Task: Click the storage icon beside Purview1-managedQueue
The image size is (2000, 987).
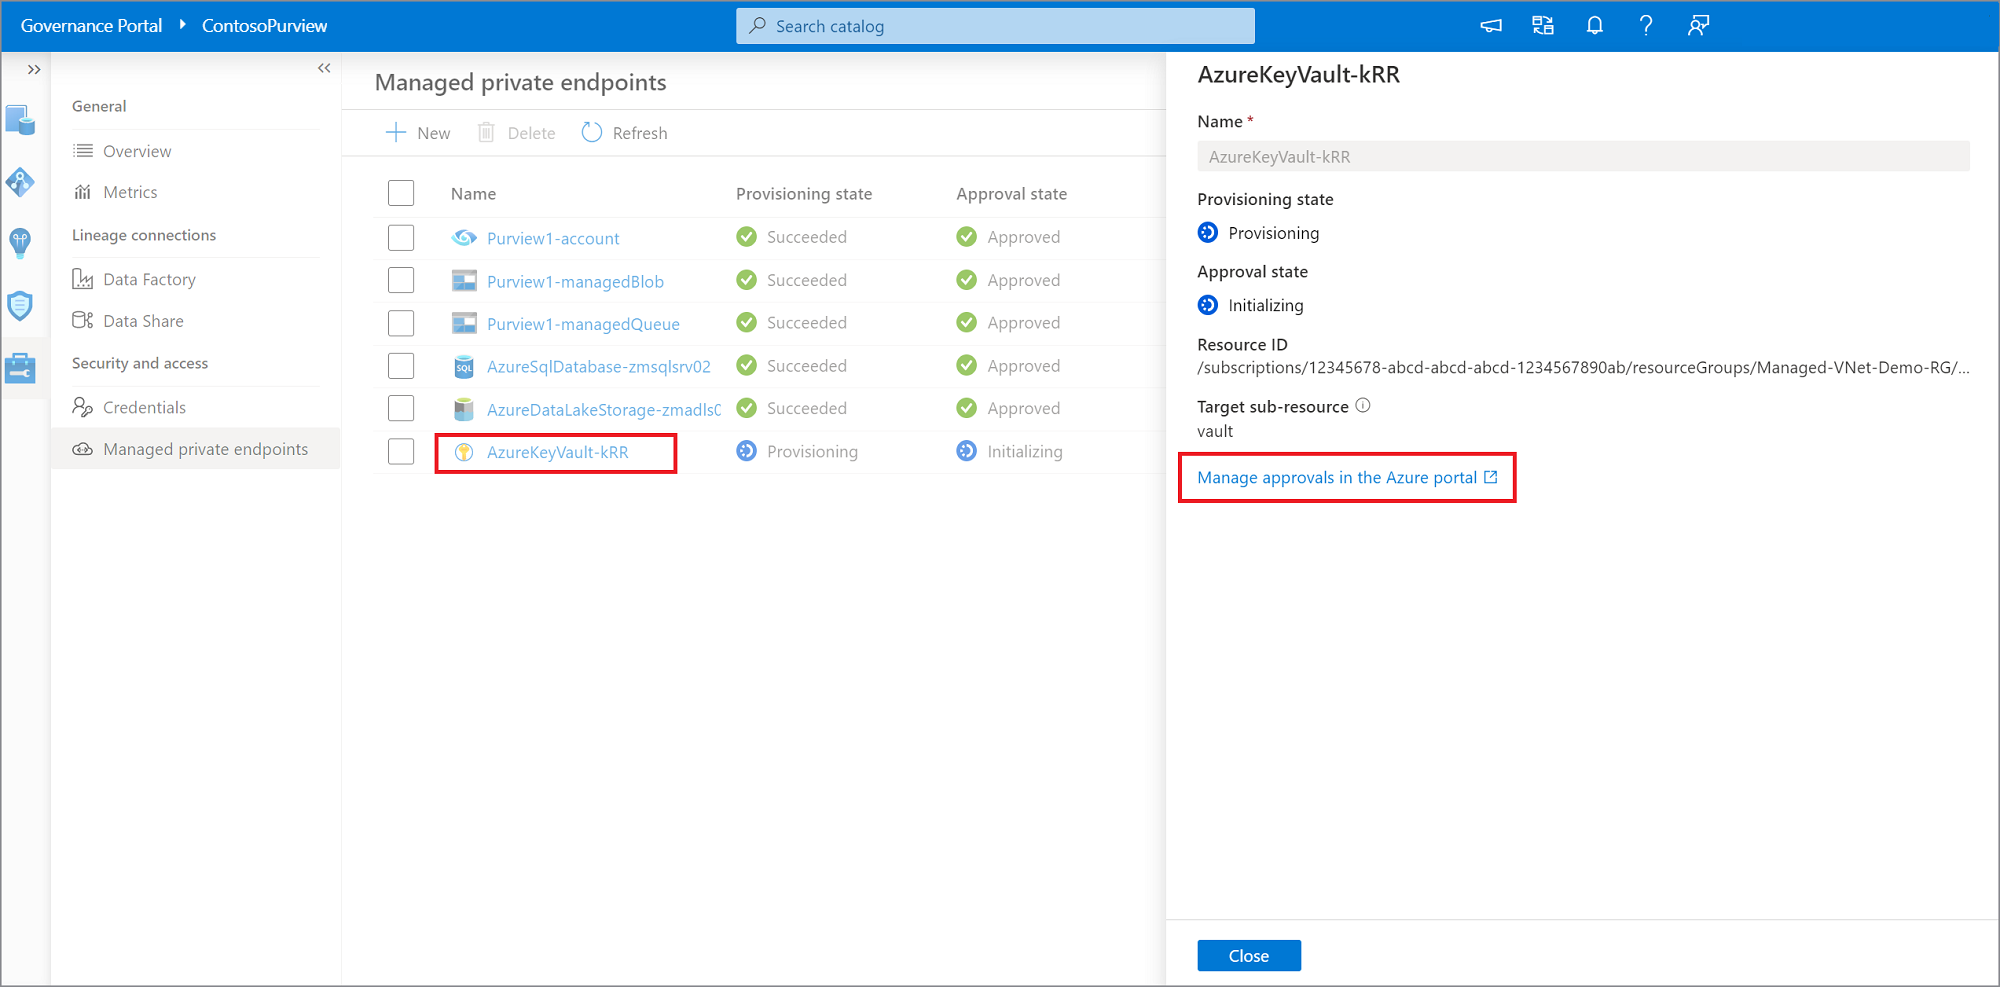Action: click(x=464, y=323)
